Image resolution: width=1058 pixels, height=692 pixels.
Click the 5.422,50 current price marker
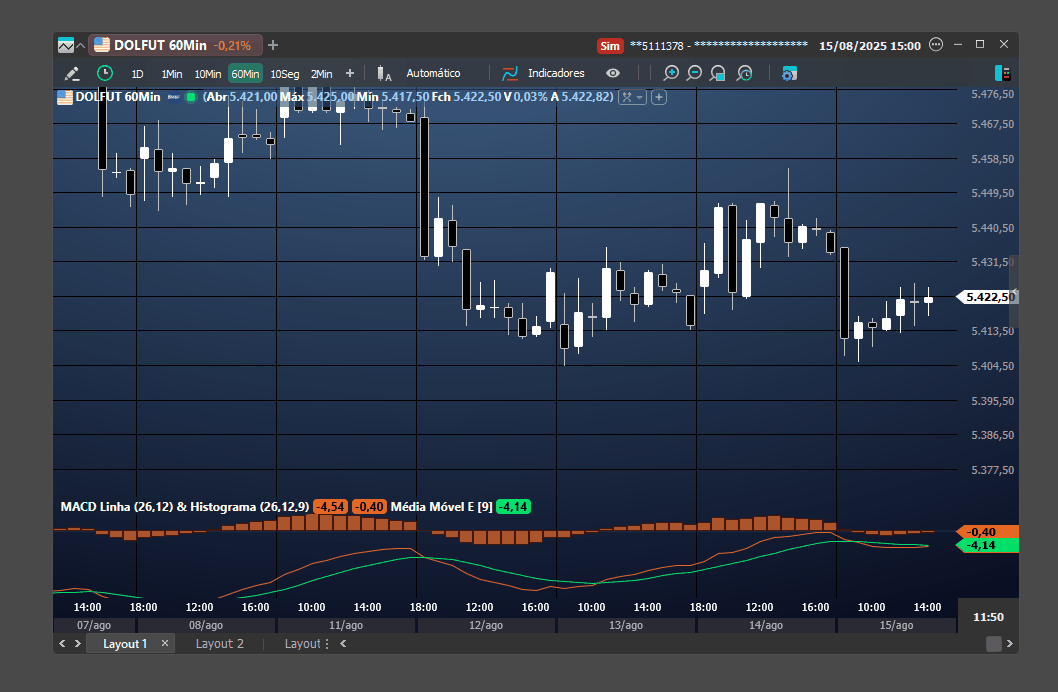click(x=988, y=297)
